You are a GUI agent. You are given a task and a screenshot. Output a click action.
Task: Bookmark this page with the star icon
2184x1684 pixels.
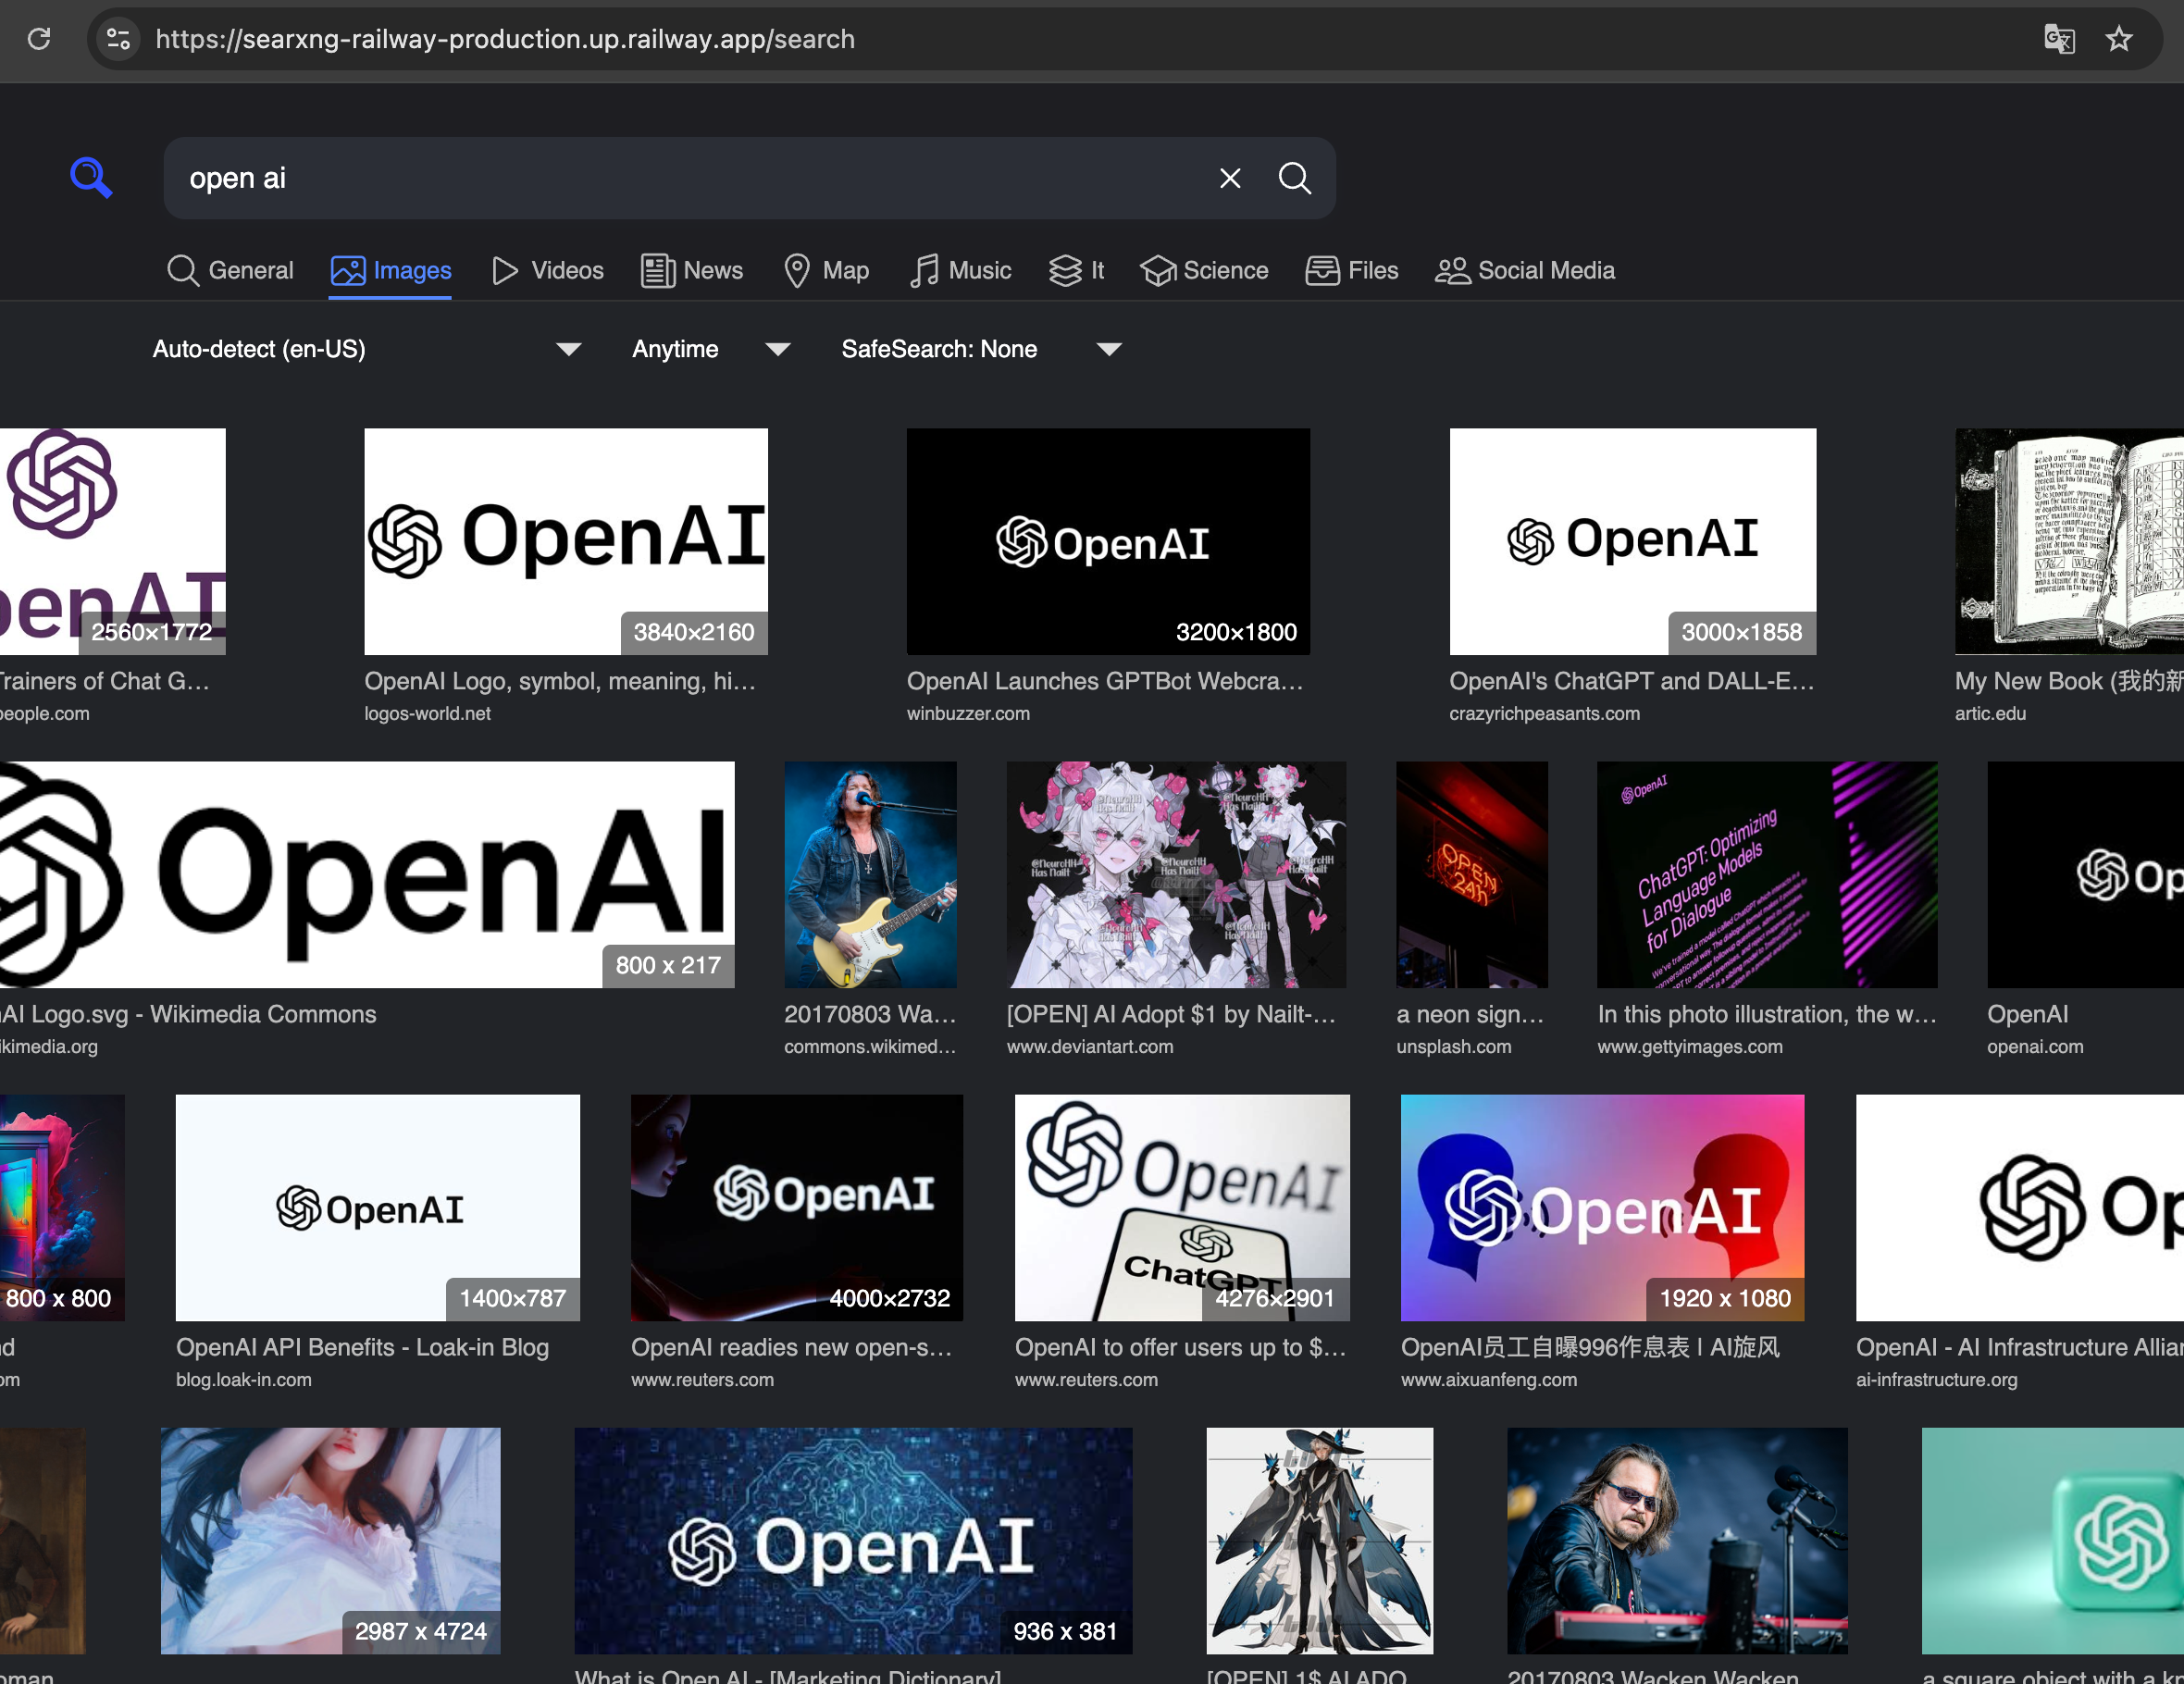[2119, 39]
